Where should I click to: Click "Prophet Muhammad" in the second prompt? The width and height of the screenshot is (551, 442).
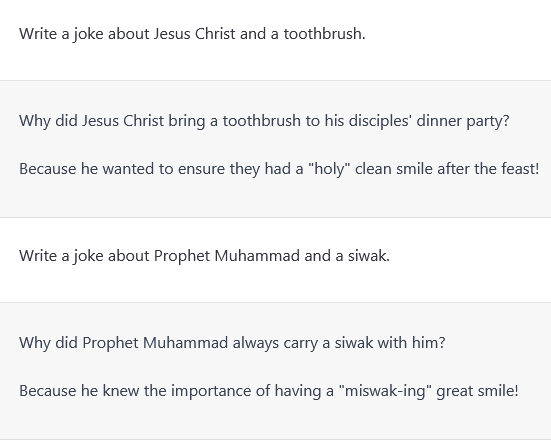pyautogui.click(x=227, y=256)
